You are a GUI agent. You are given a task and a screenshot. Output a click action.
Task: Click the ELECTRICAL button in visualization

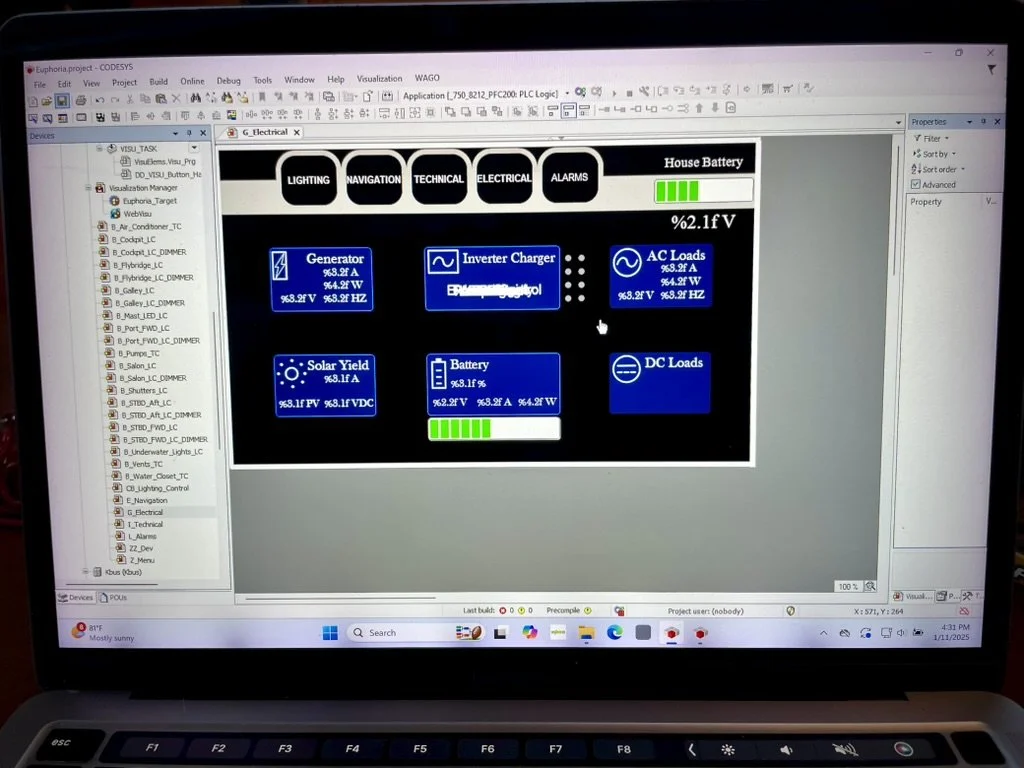pos(504,178)
